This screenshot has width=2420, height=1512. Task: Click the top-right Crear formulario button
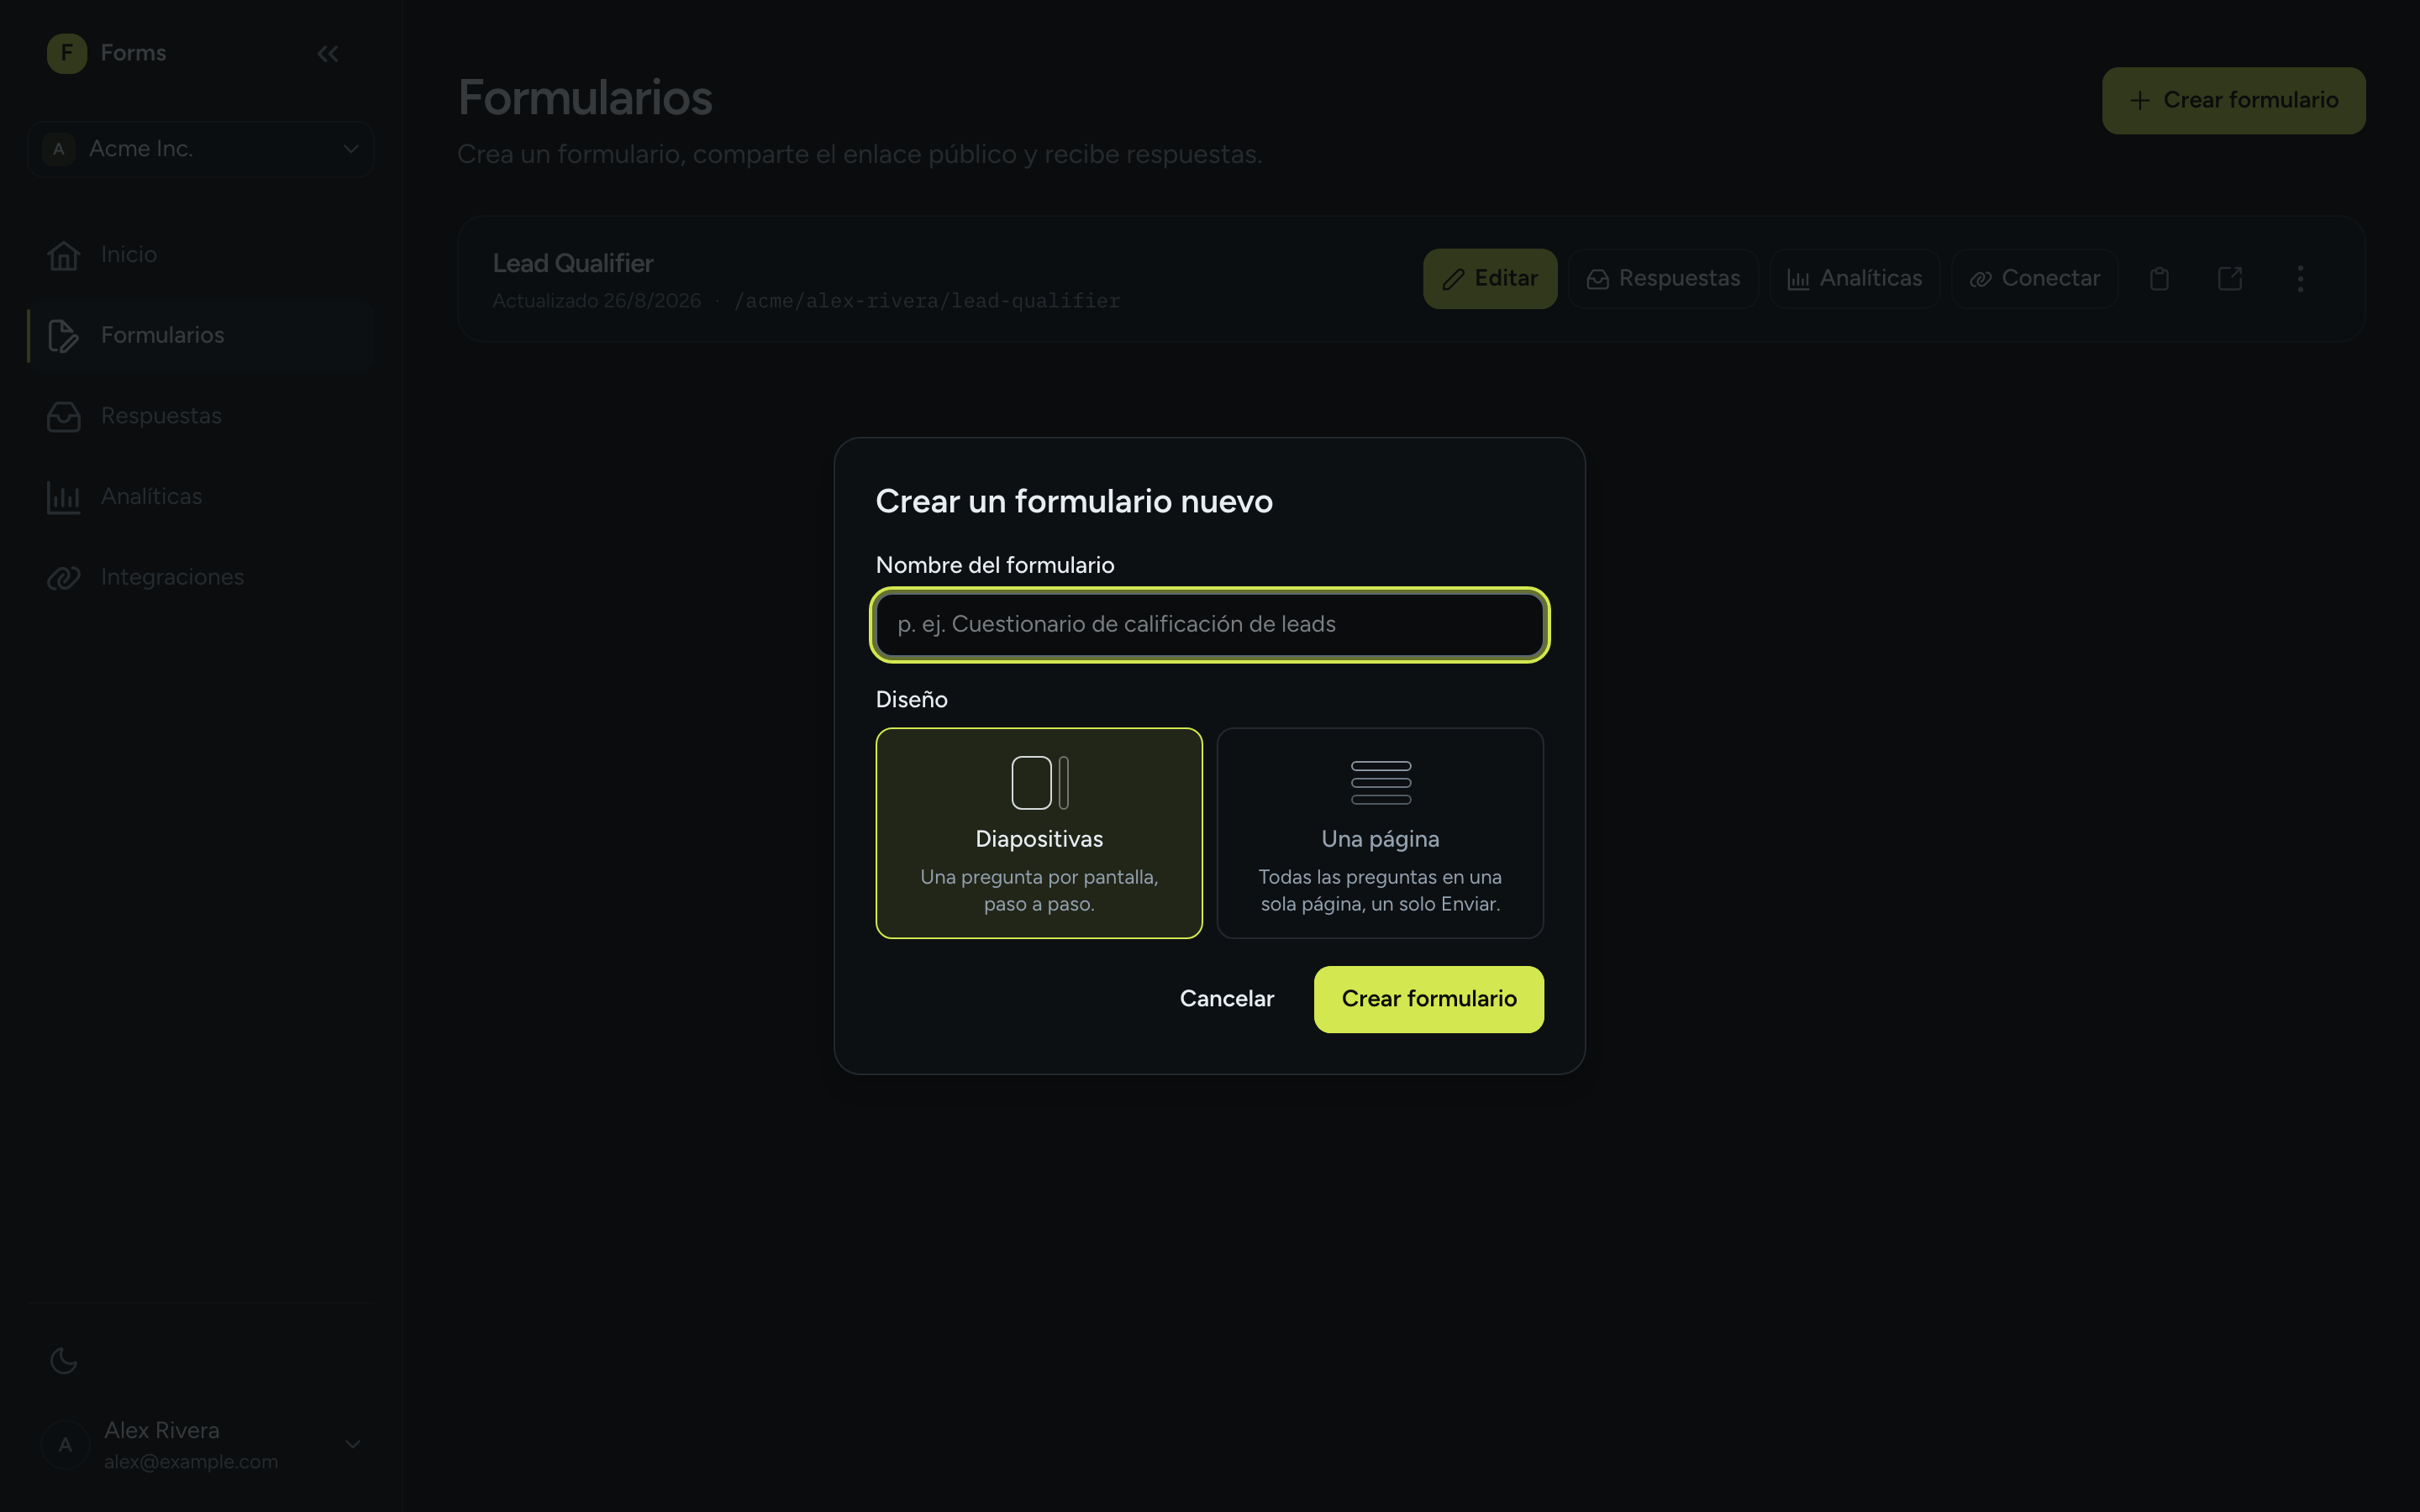tap(2233, 101)
